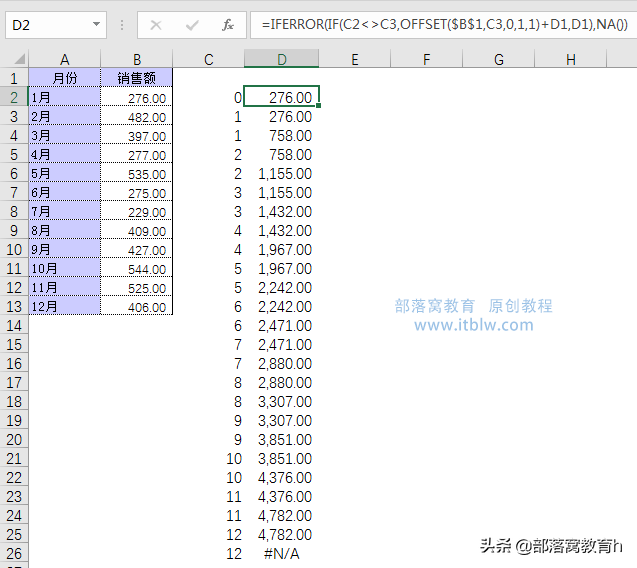Viewport: 637px width, 568px height.
Task: Select column F header
Action: click(427, 60)
